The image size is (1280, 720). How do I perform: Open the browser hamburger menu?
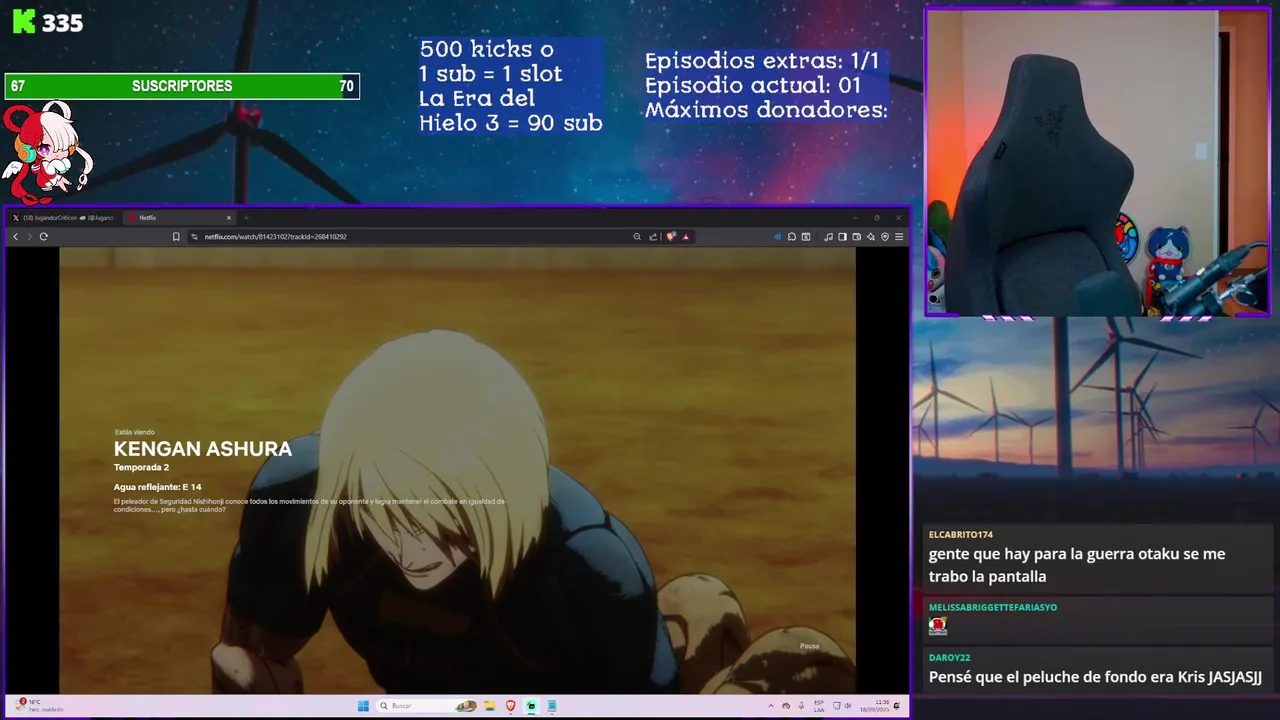point(899,237)
